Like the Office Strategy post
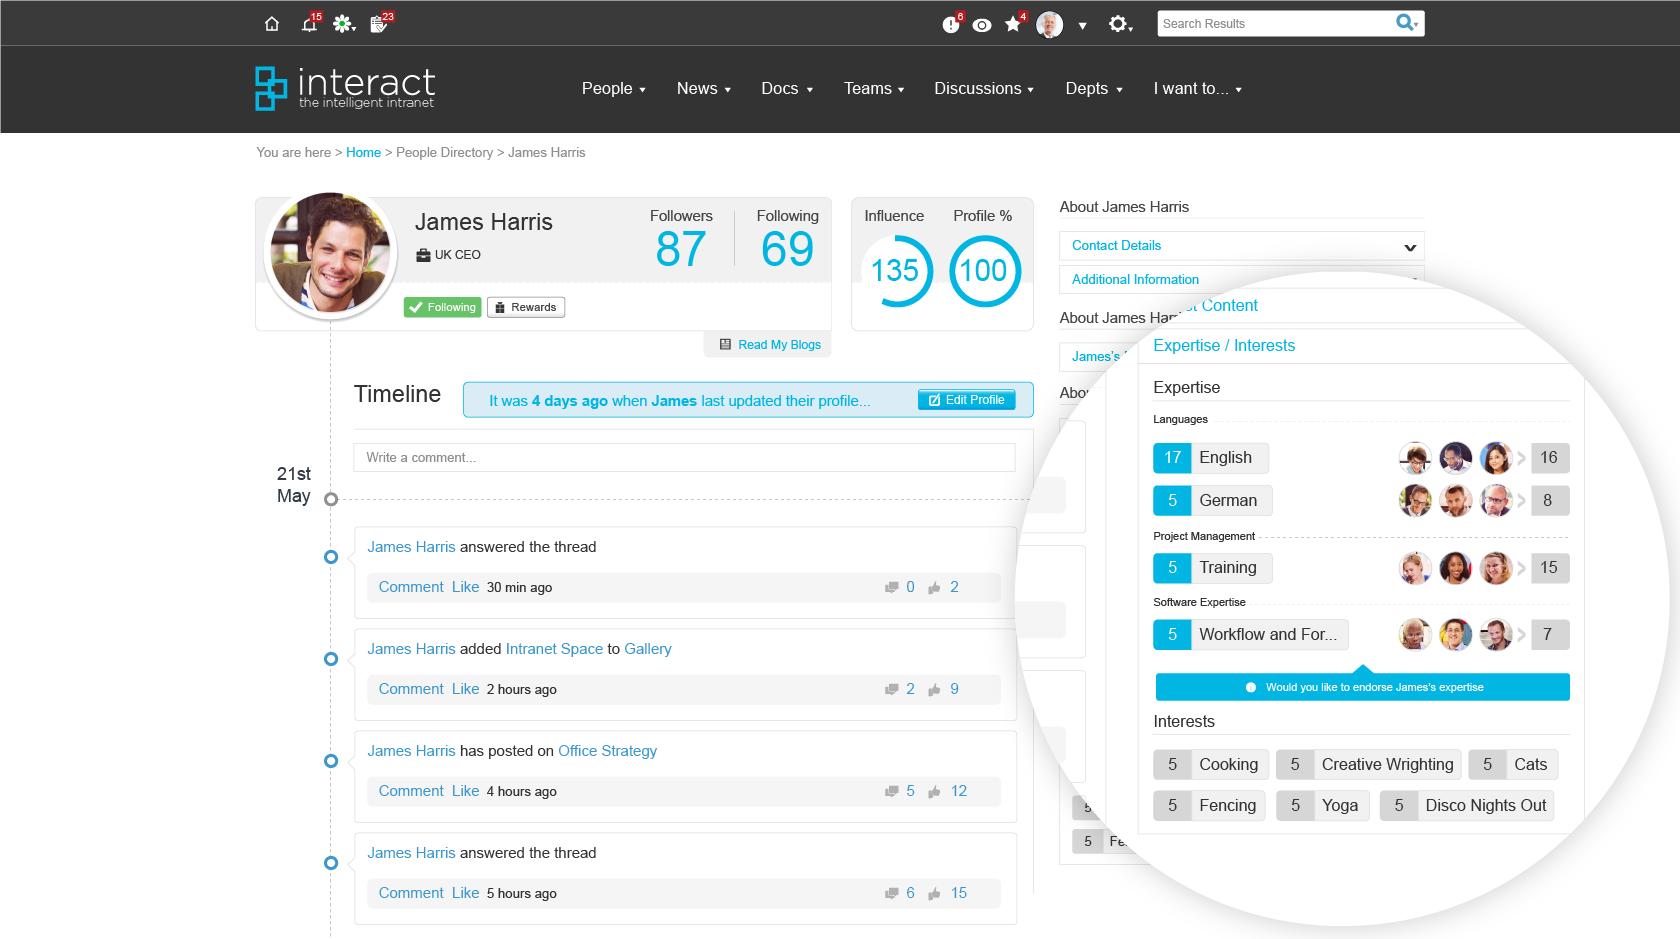 (x=465, y=791)
